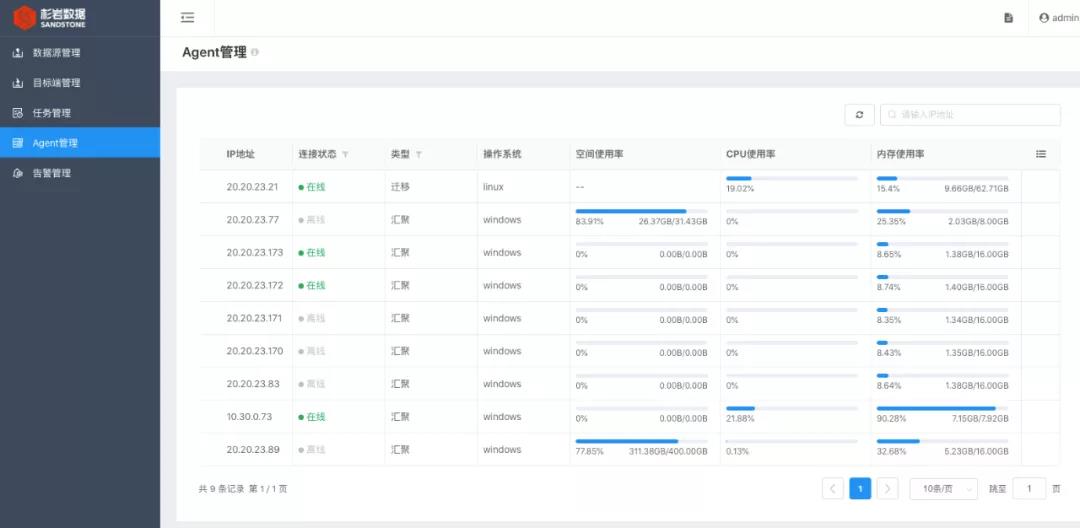Select Agent管理 in the sidebar

point(80,143)
